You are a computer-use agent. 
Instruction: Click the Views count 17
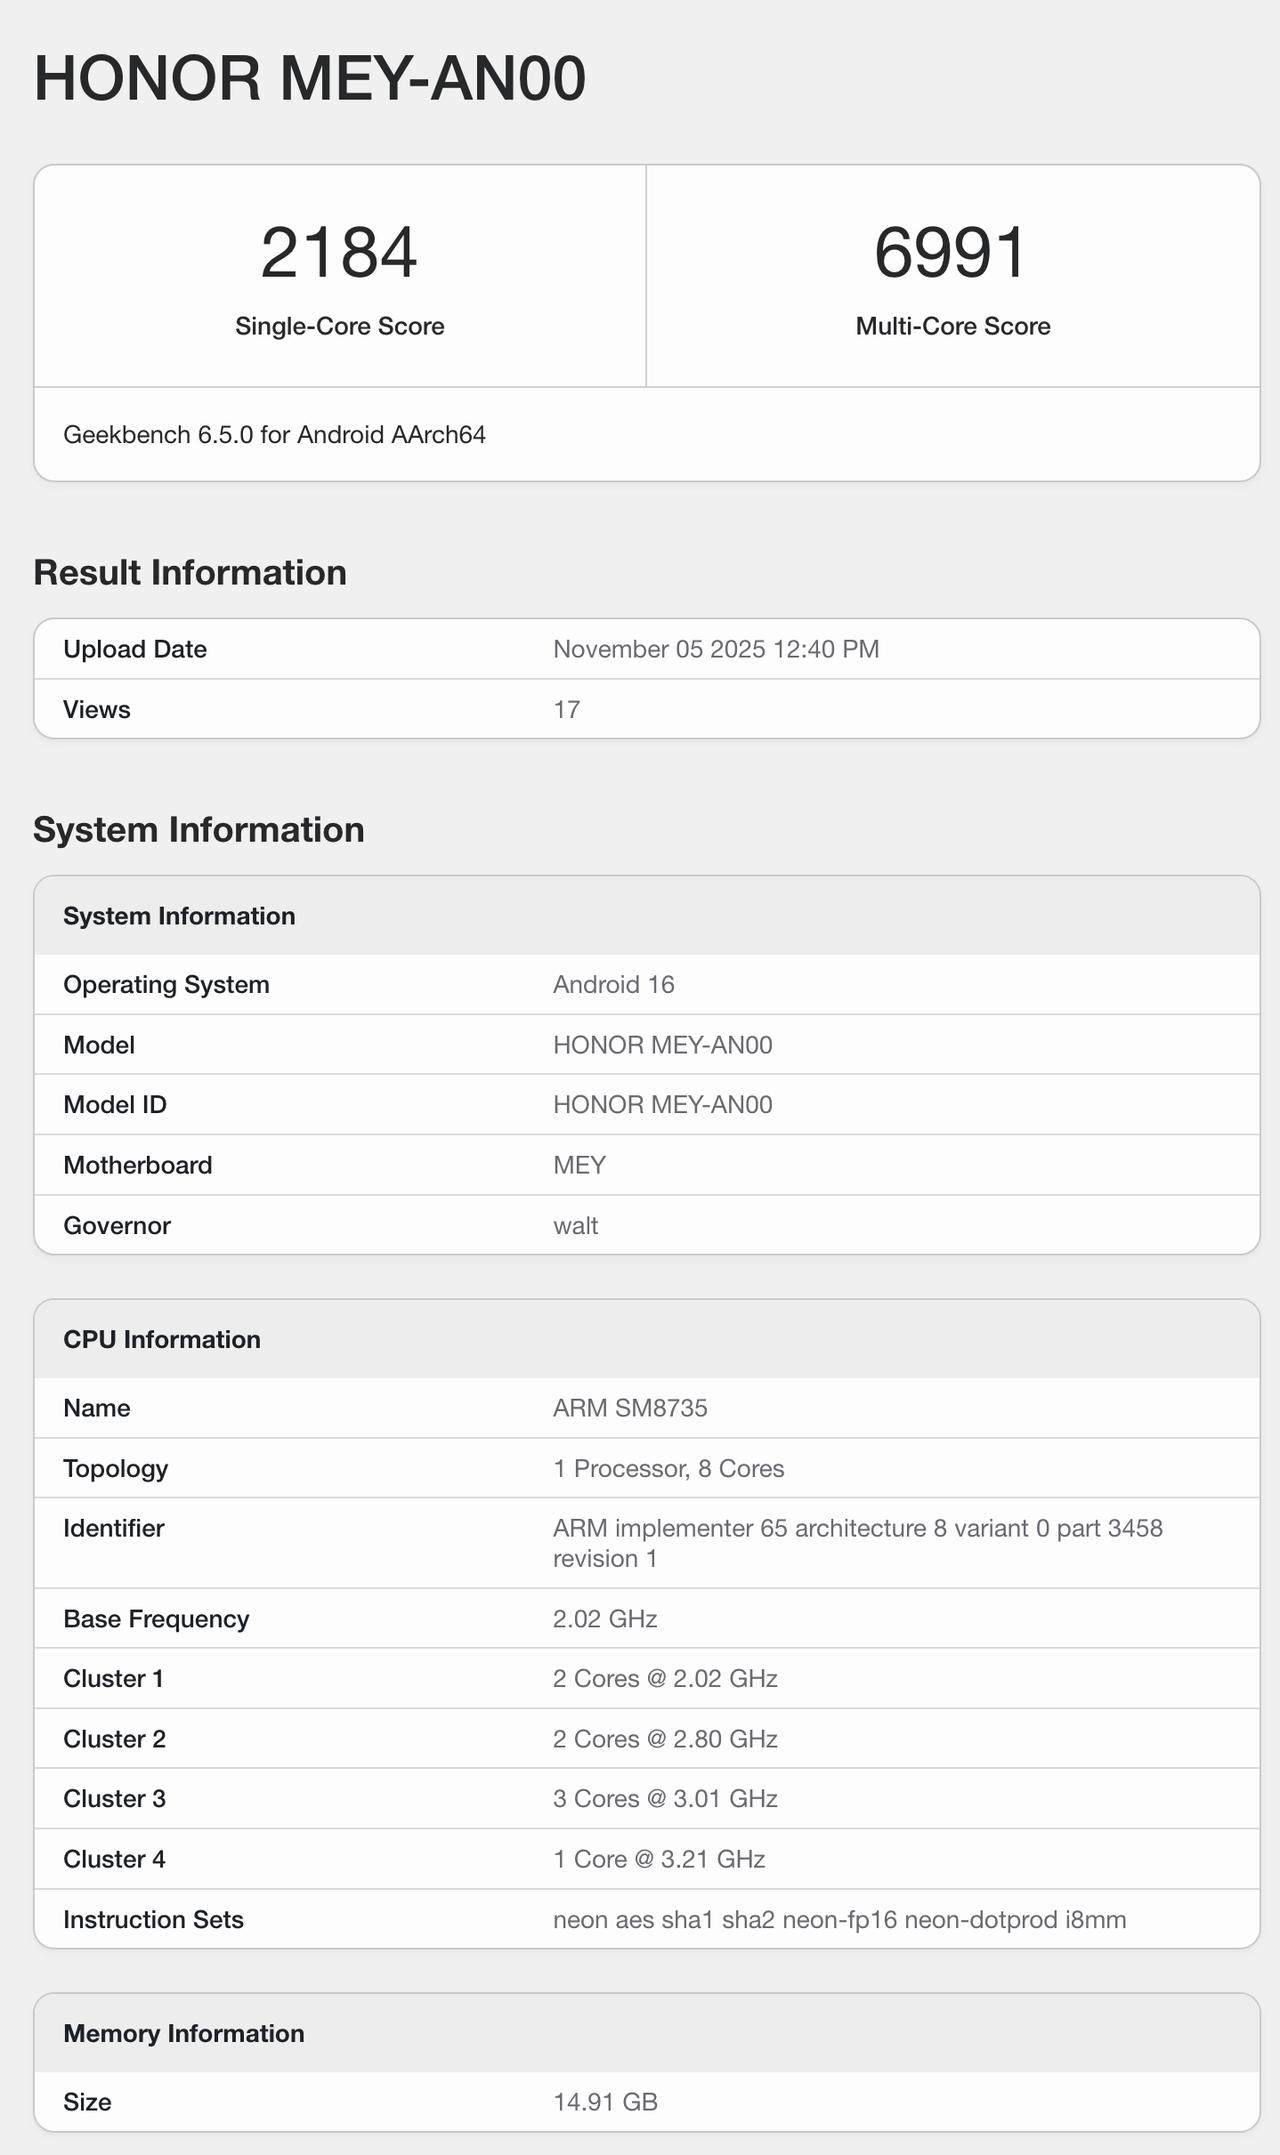[x=566, y=710]
